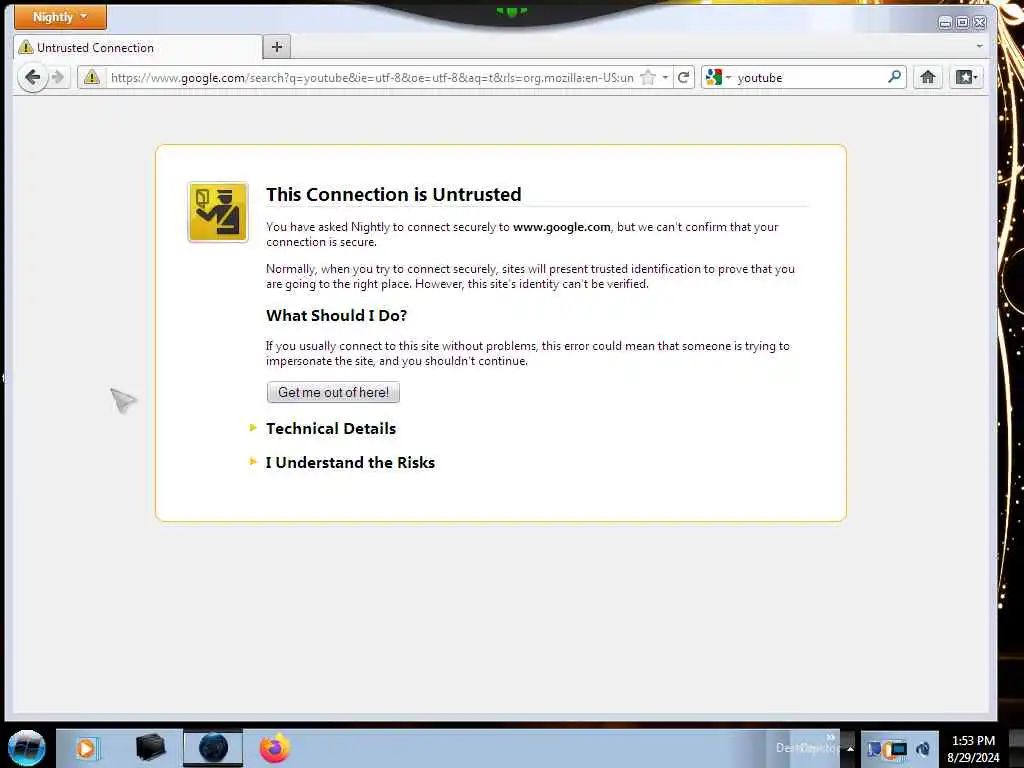Click Get me out of here! button

pyautogui.click(x=333, y=392)
